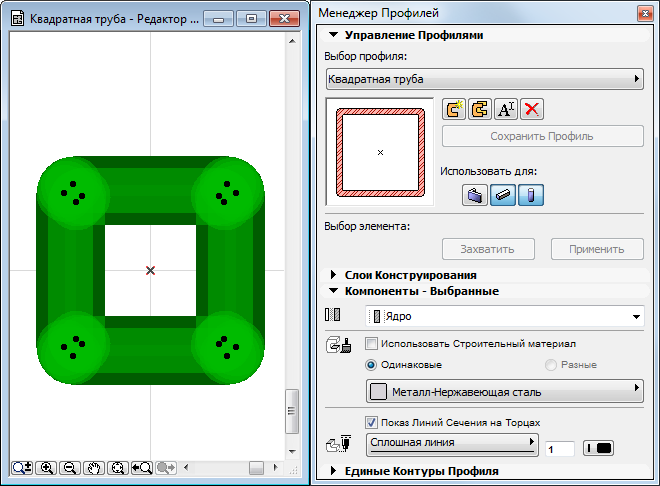The height and width of the screenshot is (486, 660).
Task: Toggle Use for Wall icon
Action: click(x=475, y=195)
